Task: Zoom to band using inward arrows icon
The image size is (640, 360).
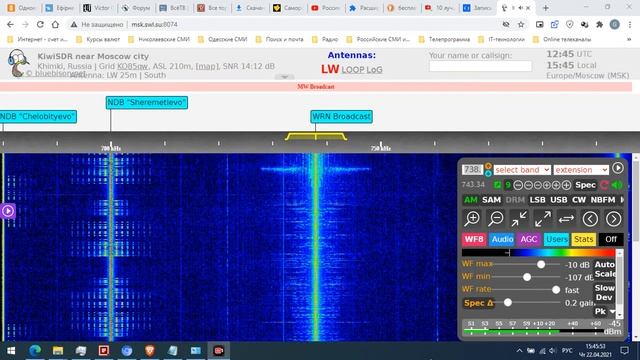Action: point(519,219)
